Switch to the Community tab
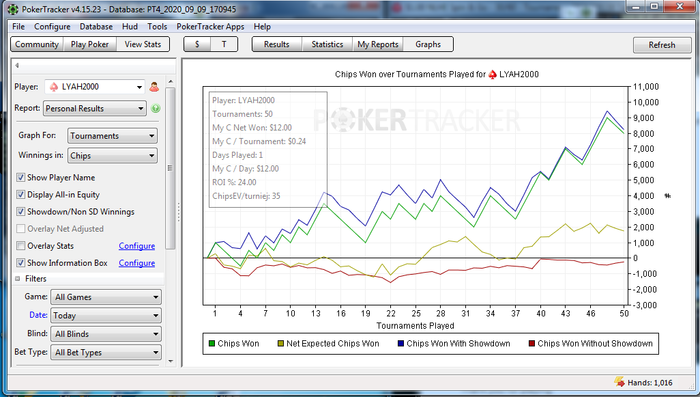Screen dimensions: 700x397 click(x=37, y=44)
